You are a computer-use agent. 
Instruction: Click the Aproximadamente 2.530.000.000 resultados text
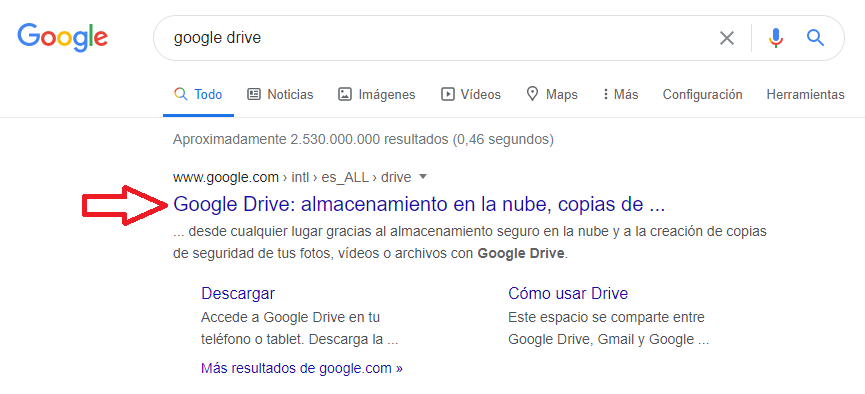tap(363, 140)
